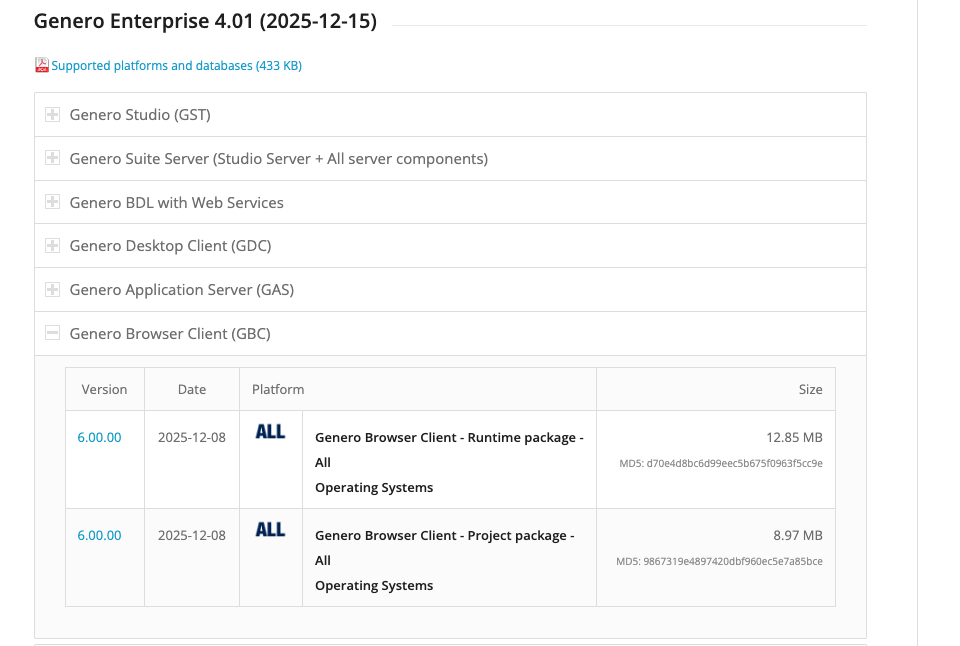Click the plus icon for Genero BDL with Web Services
The height and width of the screenshot is (646, 960).
coord(52,202)
